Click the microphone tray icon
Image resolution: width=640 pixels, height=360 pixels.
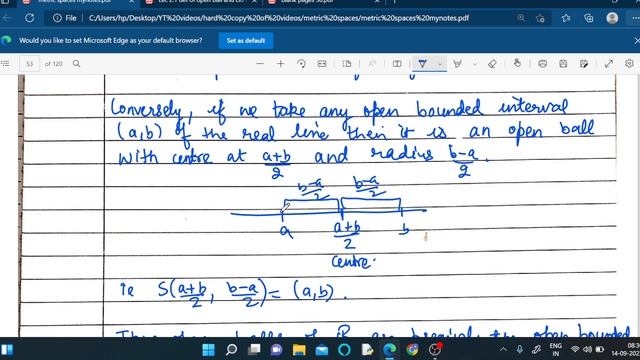520,349
